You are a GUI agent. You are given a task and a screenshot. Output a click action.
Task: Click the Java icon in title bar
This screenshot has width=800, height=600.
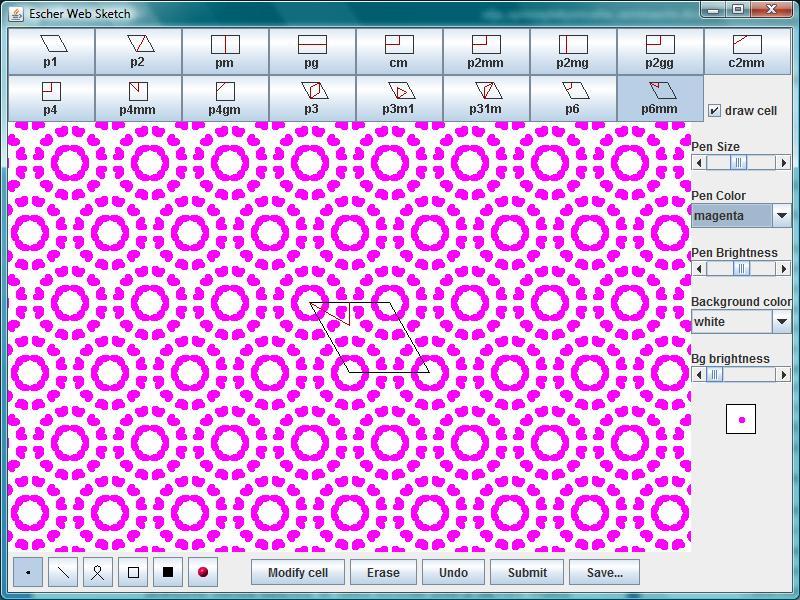coord(16,14)
